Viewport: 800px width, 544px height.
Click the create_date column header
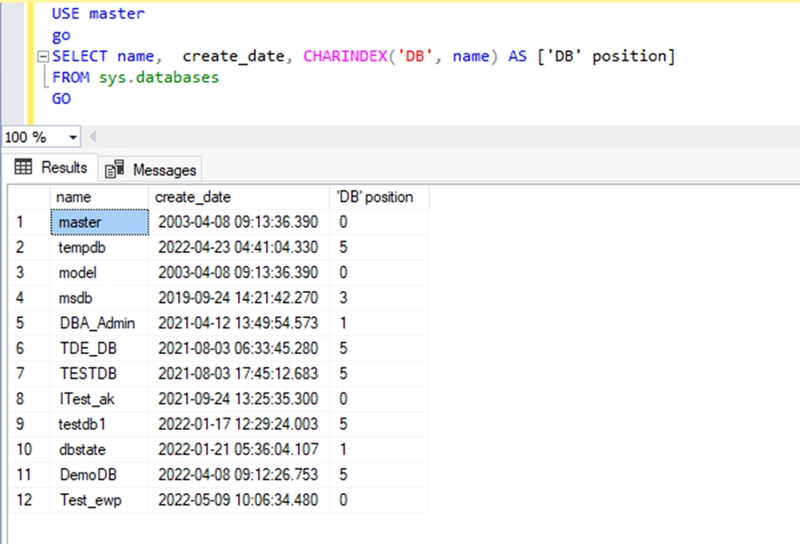(x=239, y=197)
